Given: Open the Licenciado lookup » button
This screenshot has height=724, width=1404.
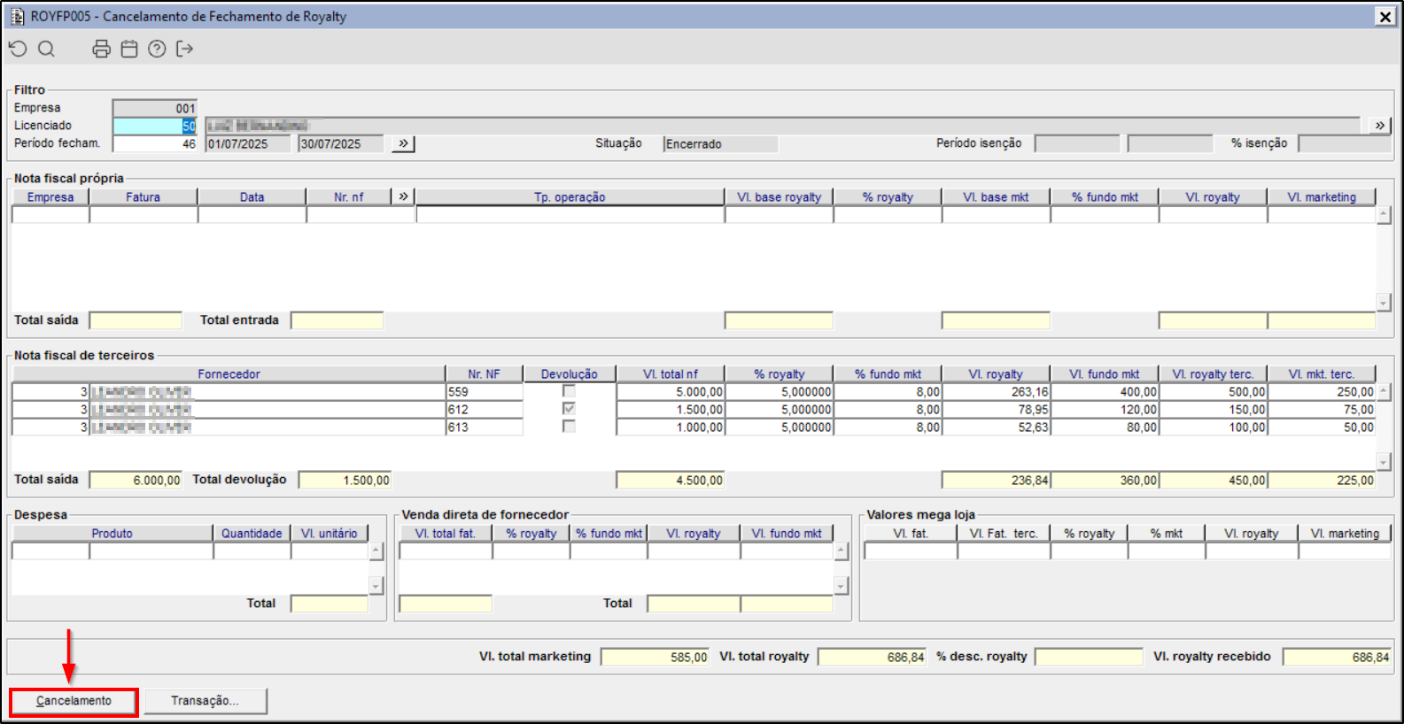Looking at the screenshot, I should coord(1380,125).
